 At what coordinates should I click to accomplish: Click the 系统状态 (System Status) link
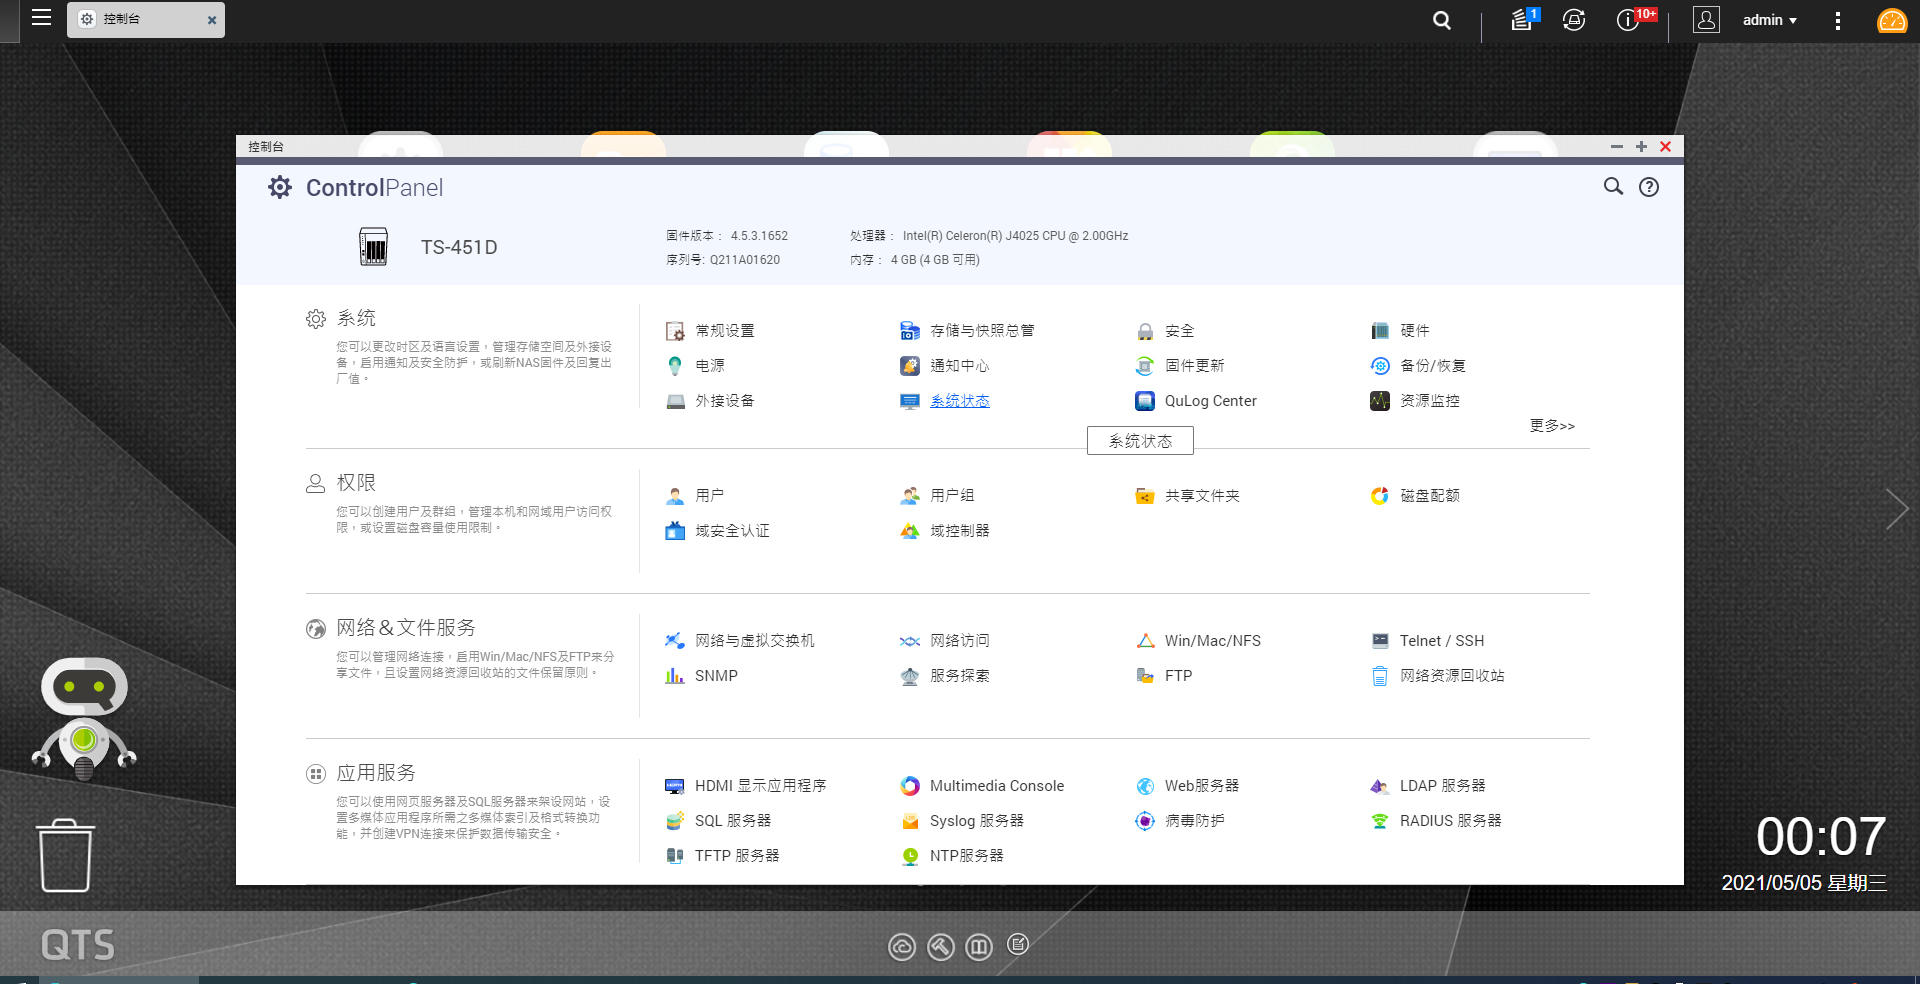point(958,401)
